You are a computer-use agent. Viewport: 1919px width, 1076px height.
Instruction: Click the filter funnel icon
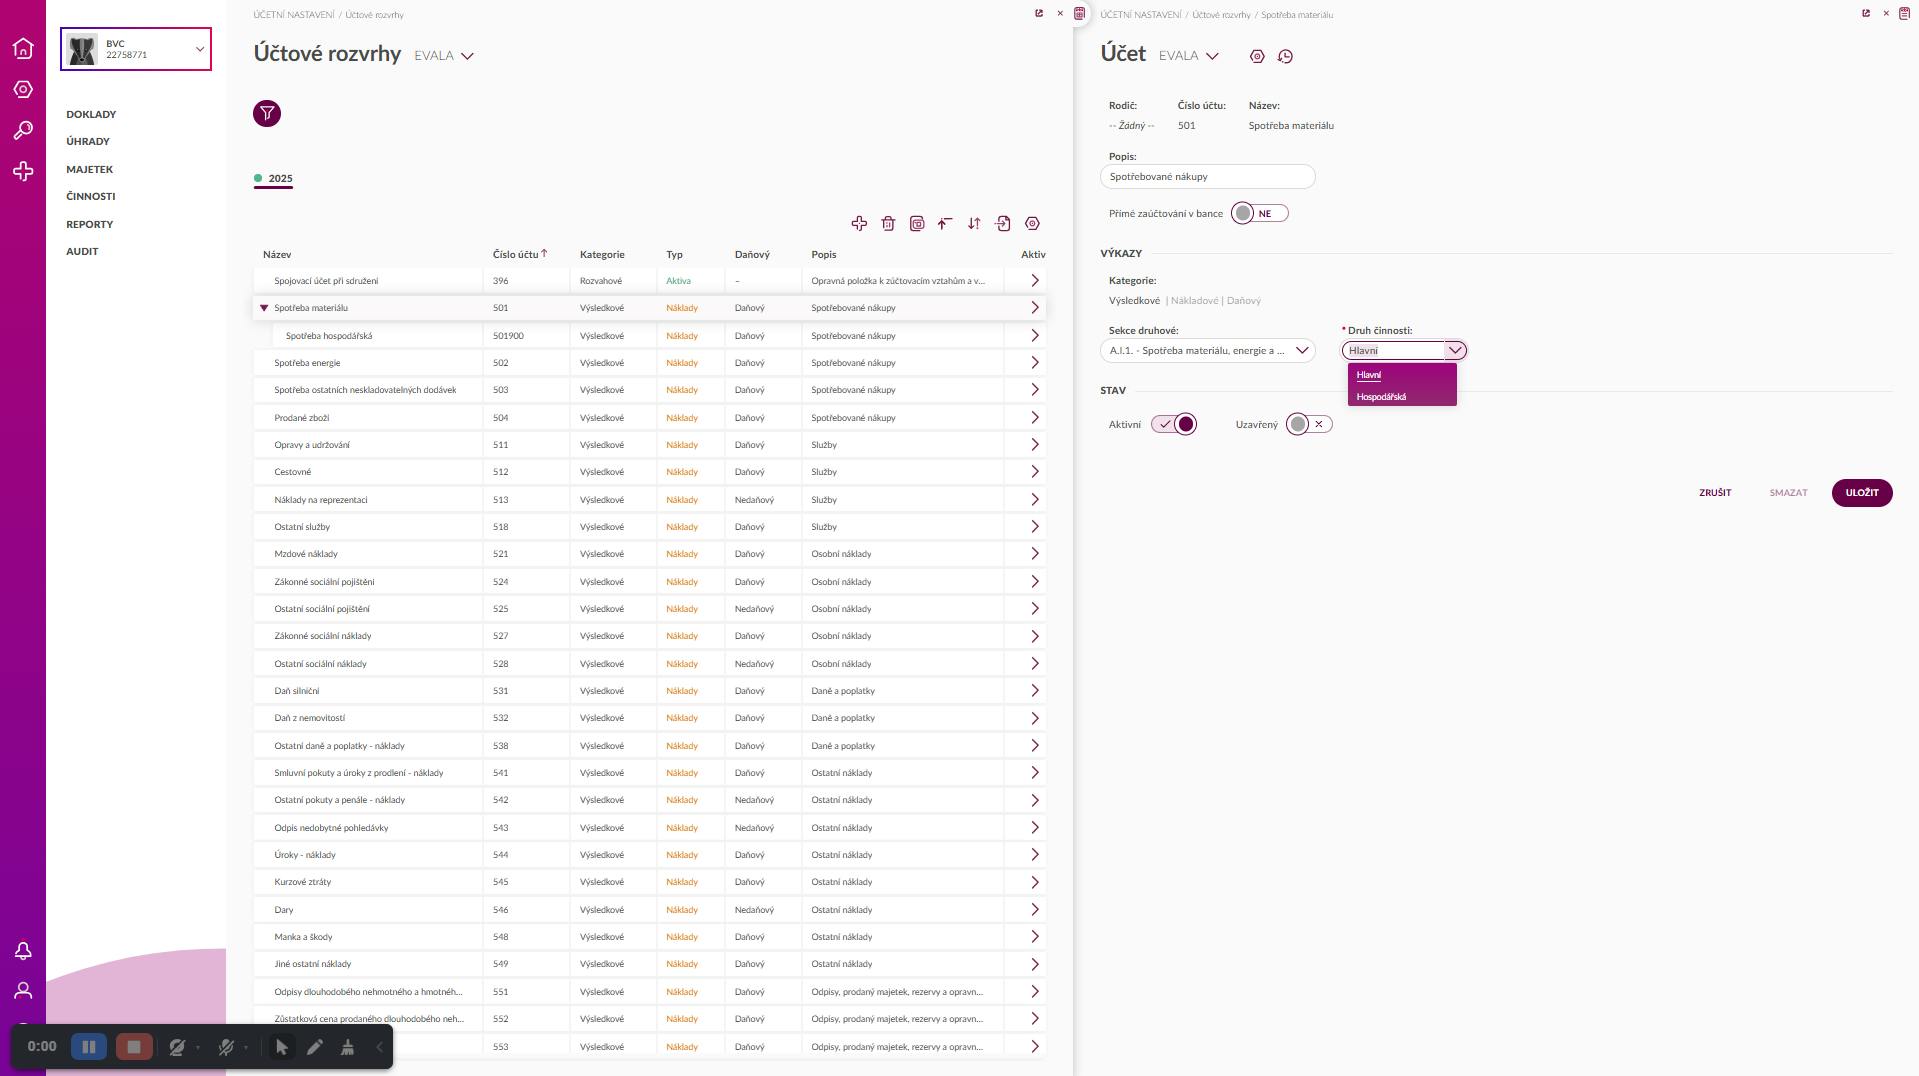click(x=267, y=114)
